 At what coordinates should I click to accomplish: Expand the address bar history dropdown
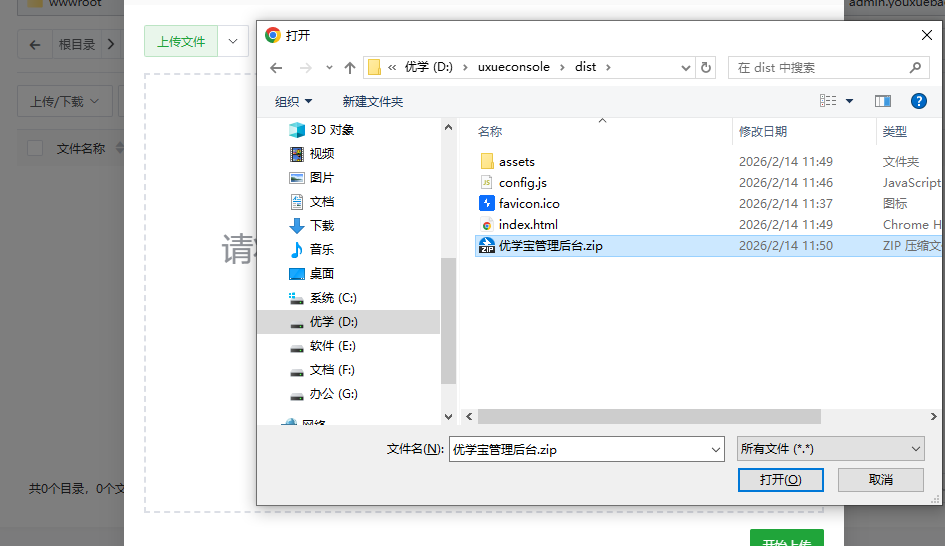(x=685, y=67)
